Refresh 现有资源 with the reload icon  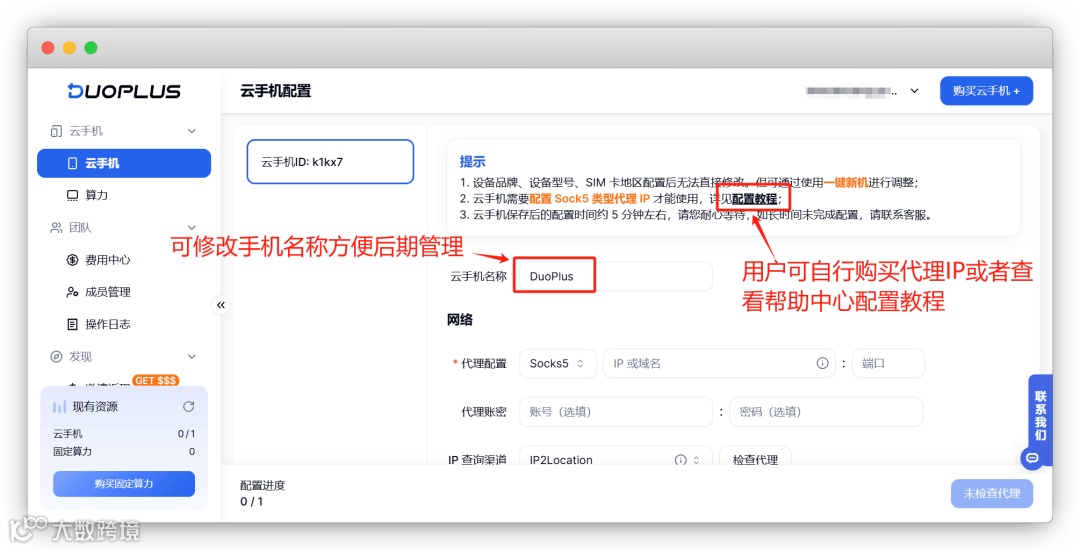tap(188, 407)
